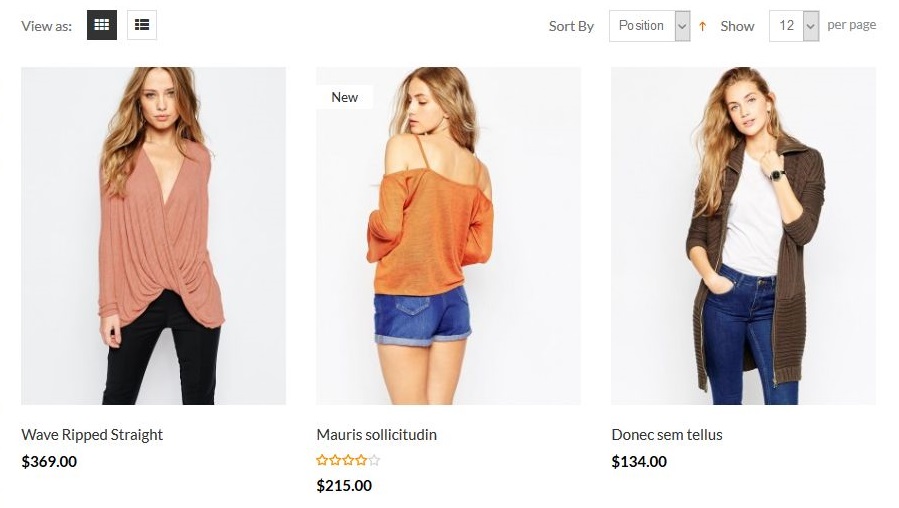Toggle sort direction arrow
The height and width of the screenshot is (508, 899).
point(703,26)
